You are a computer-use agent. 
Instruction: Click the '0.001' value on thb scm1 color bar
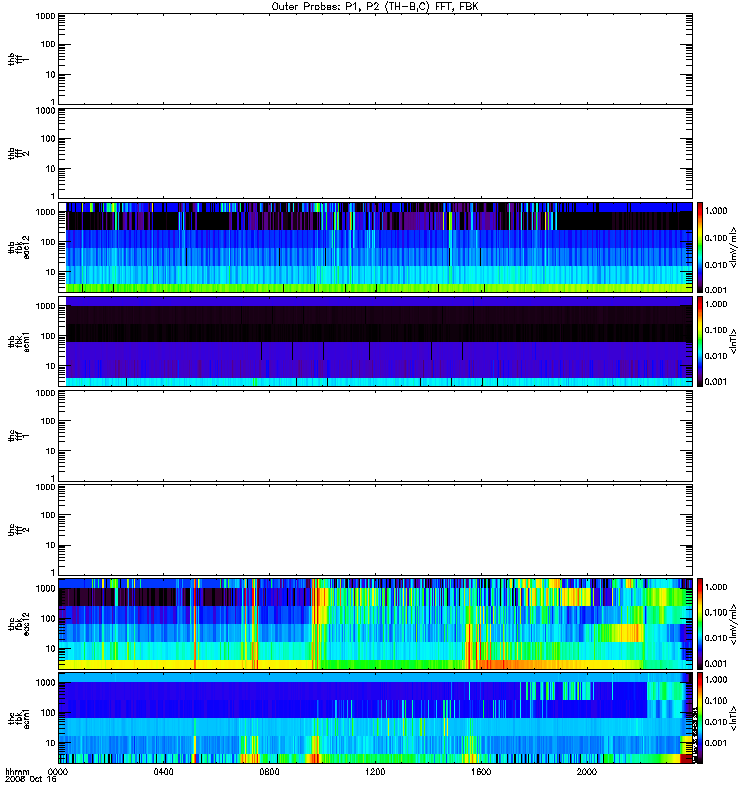[x=716, y=382]
